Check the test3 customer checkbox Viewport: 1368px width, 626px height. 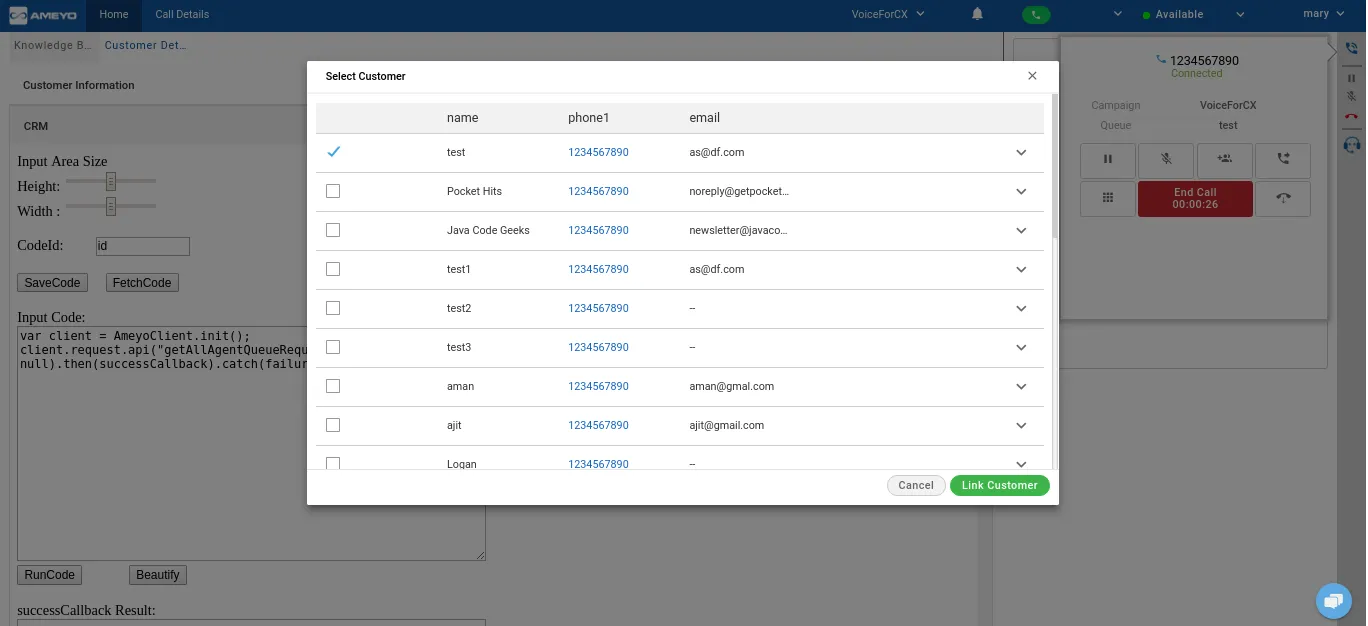click(x=333, y=347)
